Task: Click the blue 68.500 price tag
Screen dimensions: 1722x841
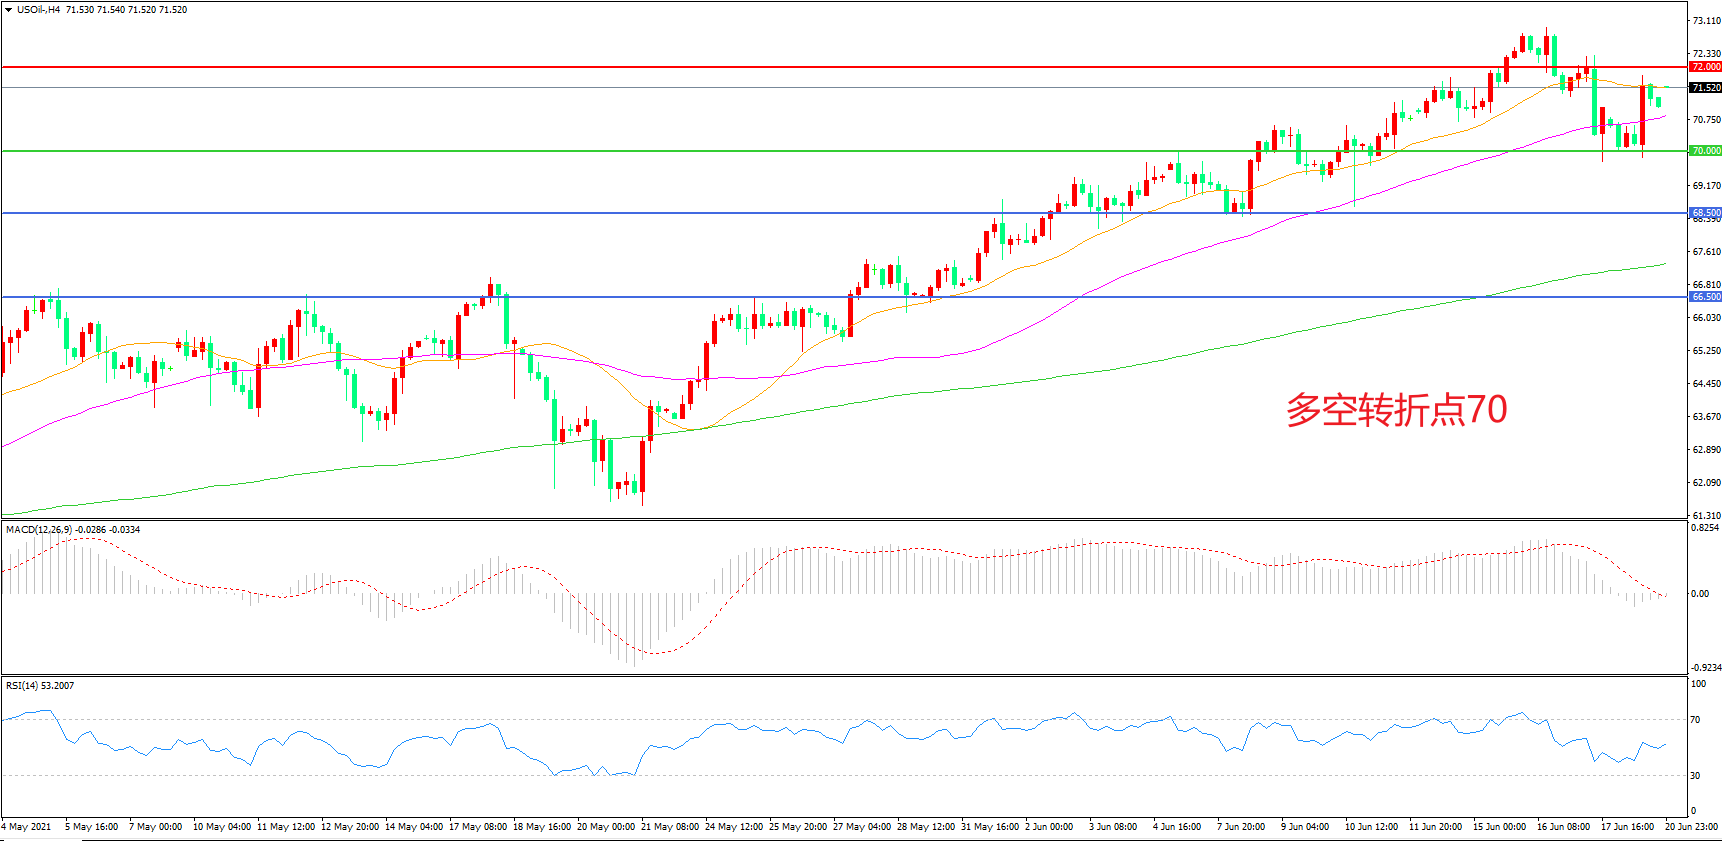Action: [1705, 213]
